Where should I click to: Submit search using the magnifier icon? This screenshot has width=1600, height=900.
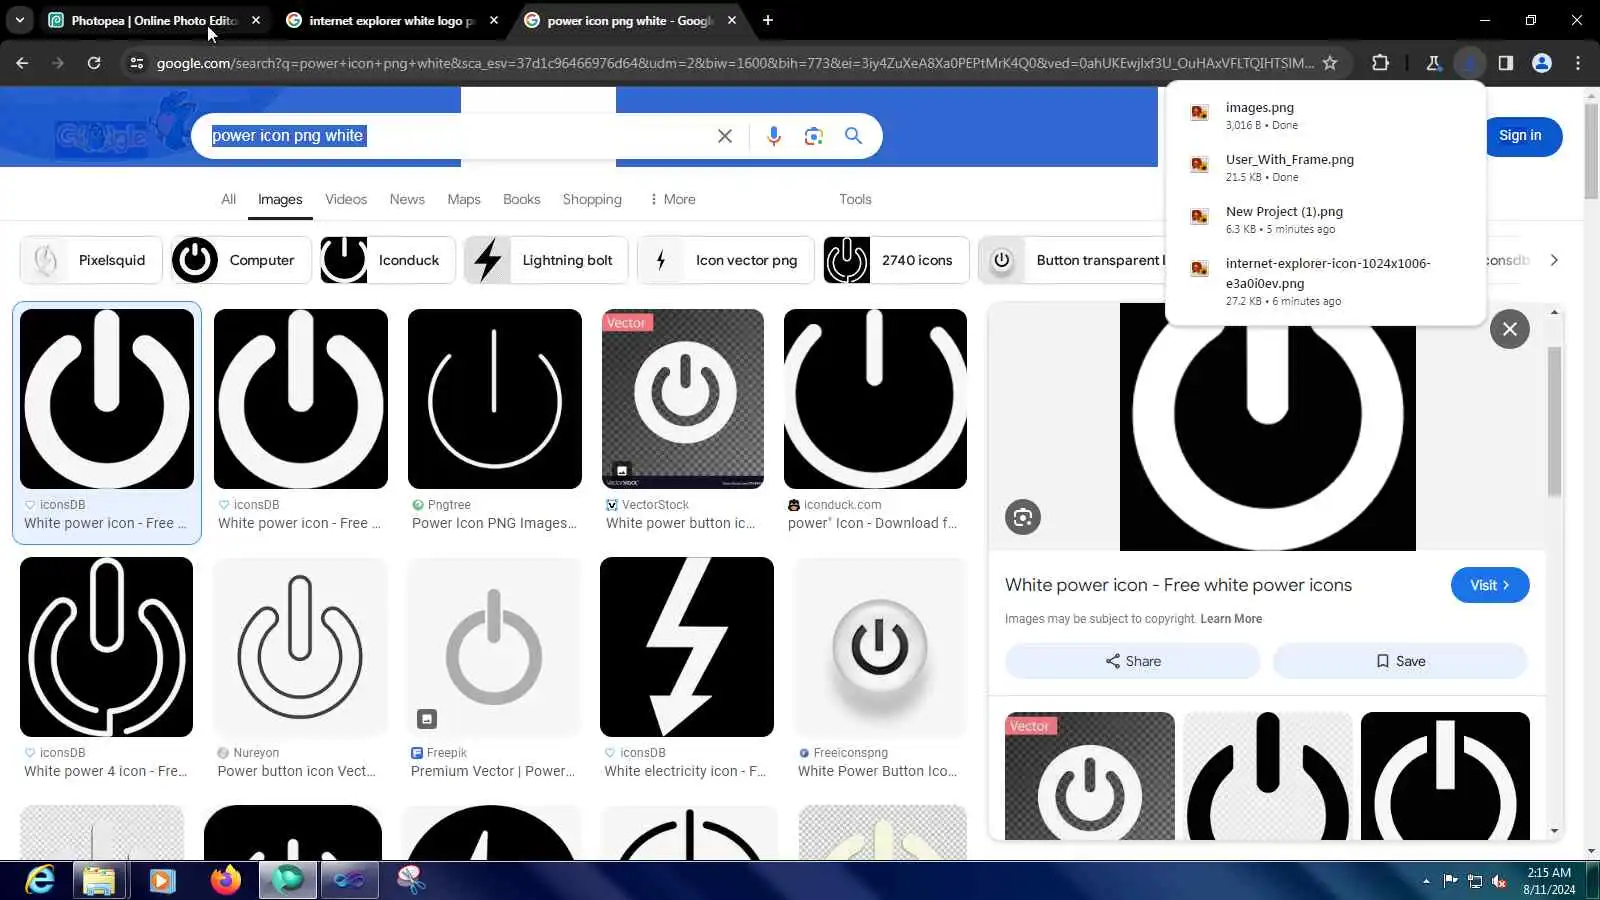click(853, 135)
